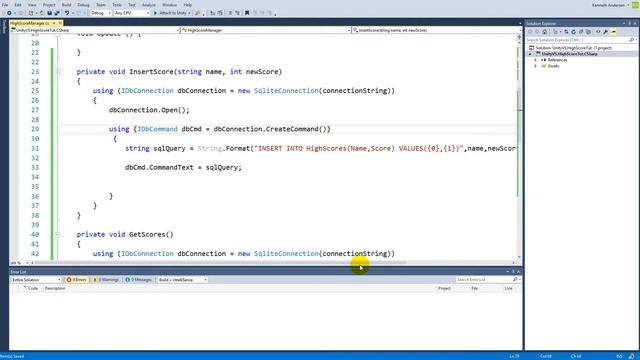Click the Save file toolbar icon
The width and height of the screenshot is (640, 360).
(x=50, y=13)
